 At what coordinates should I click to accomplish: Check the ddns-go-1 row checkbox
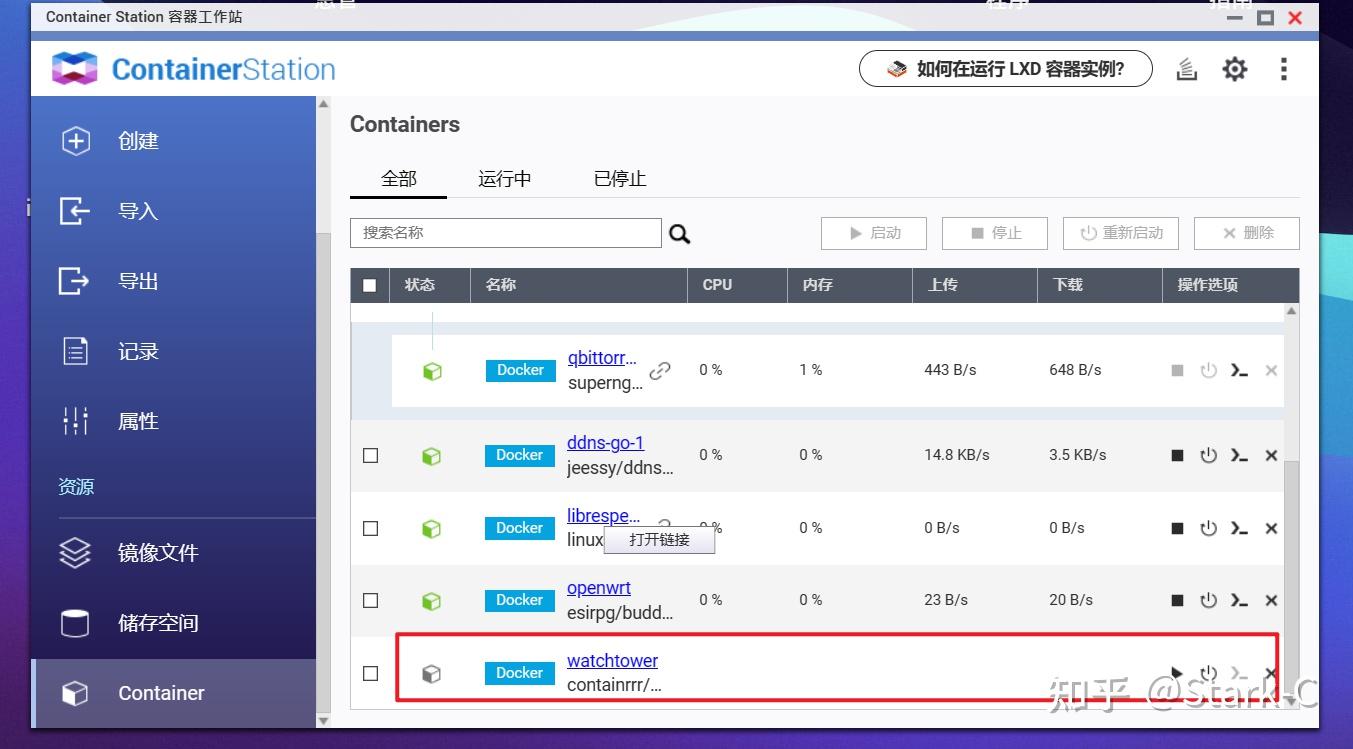point(370,456)
